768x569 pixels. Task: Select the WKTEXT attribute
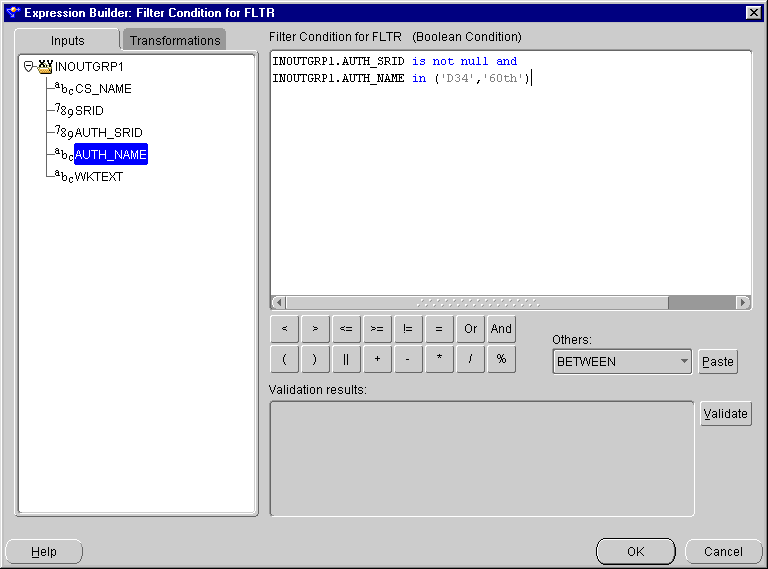coord(98,177)
